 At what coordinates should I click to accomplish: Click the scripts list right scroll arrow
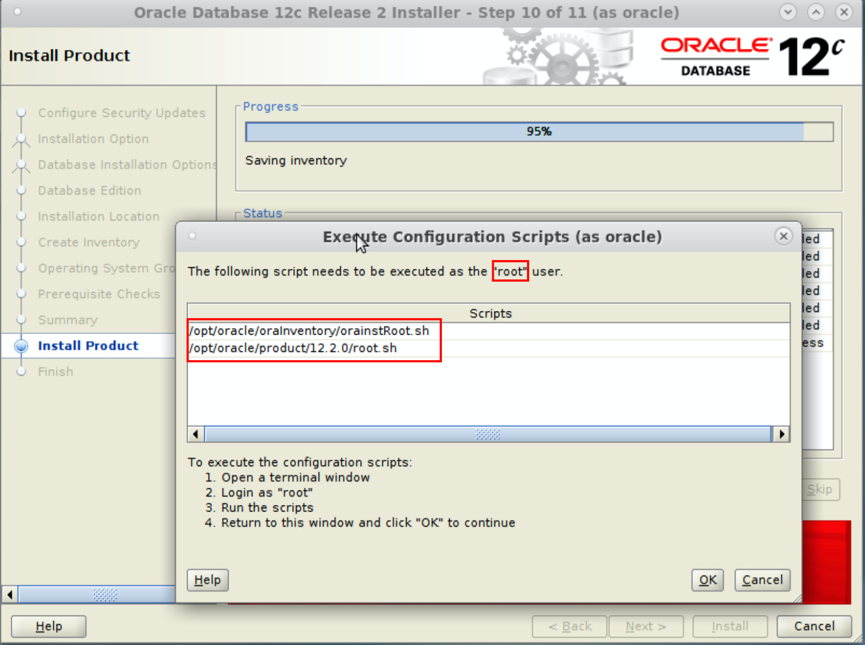[x=782, y=434]
